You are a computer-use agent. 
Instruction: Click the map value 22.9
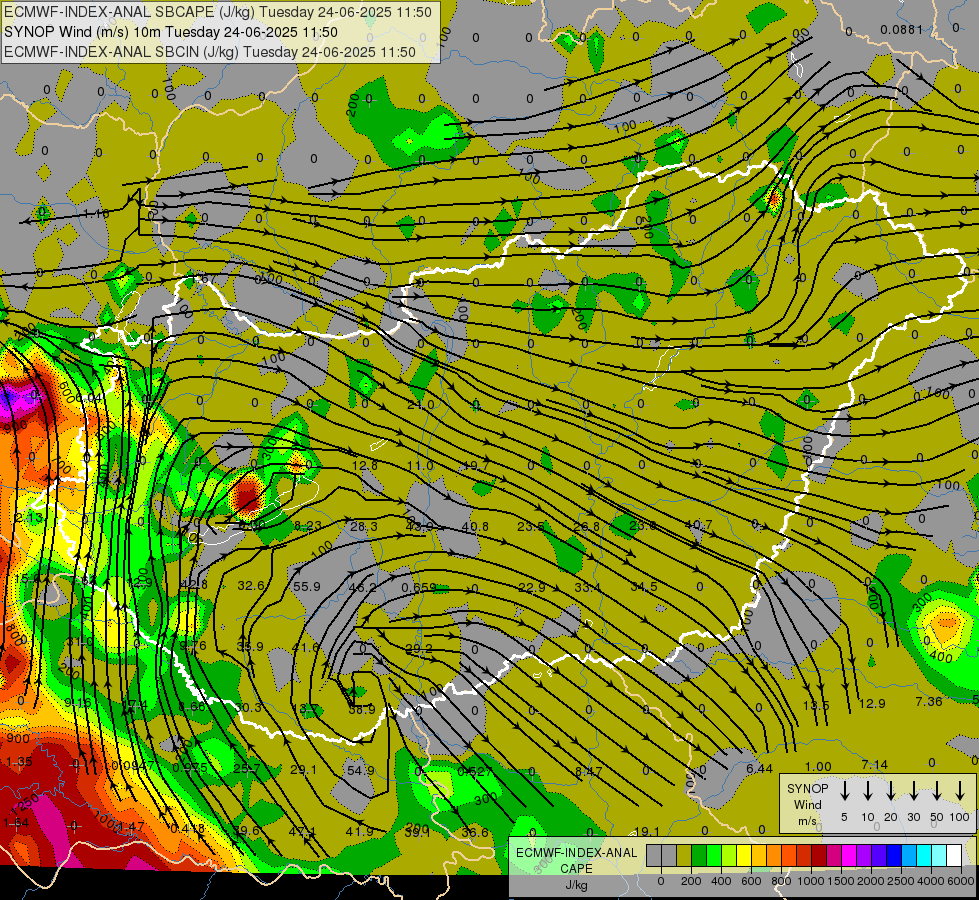tap(532, 587)
